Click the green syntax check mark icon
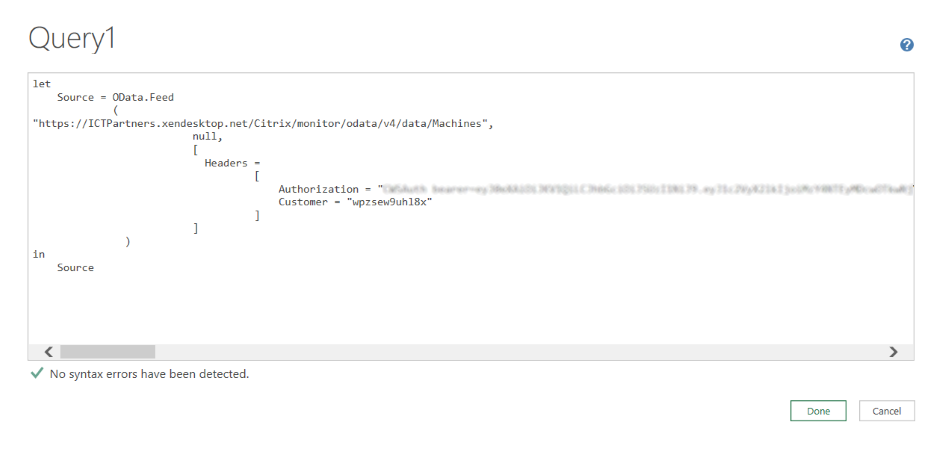This screenshot has width=943, height=449. (x=37, y=374)
